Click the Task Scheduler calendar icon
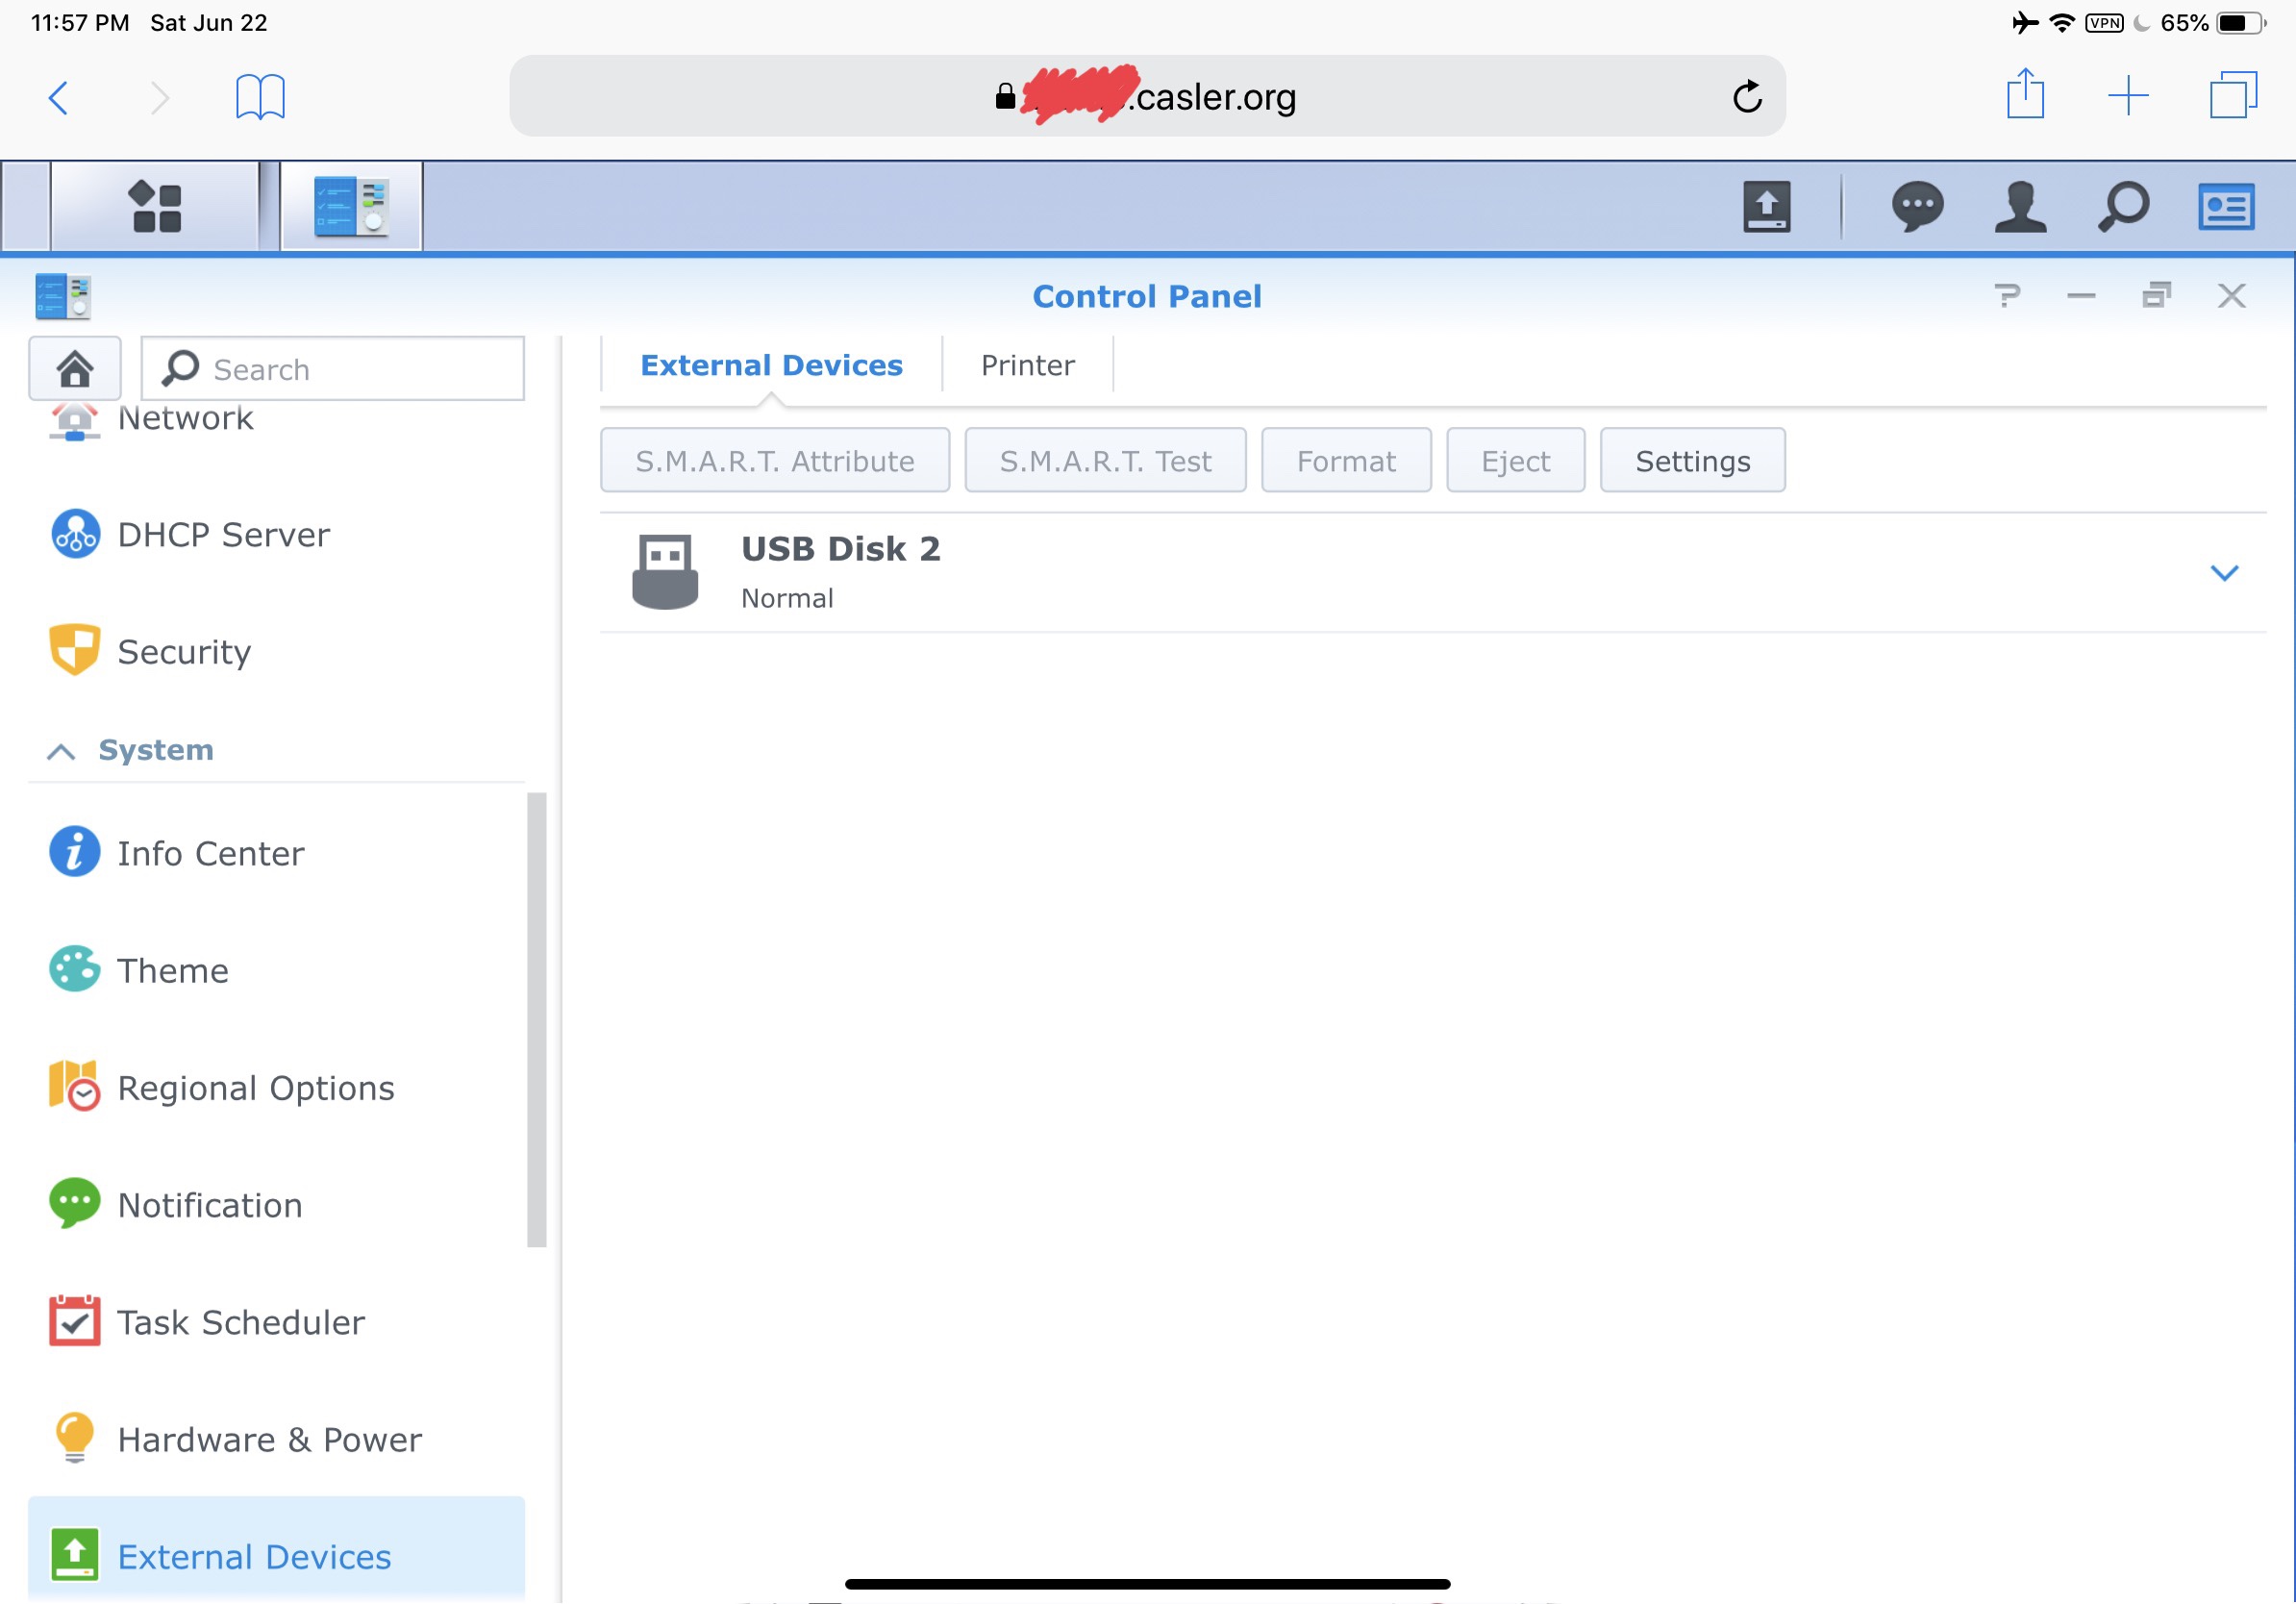This screenshot has height=1604, width=2296. coord(75,1320)
